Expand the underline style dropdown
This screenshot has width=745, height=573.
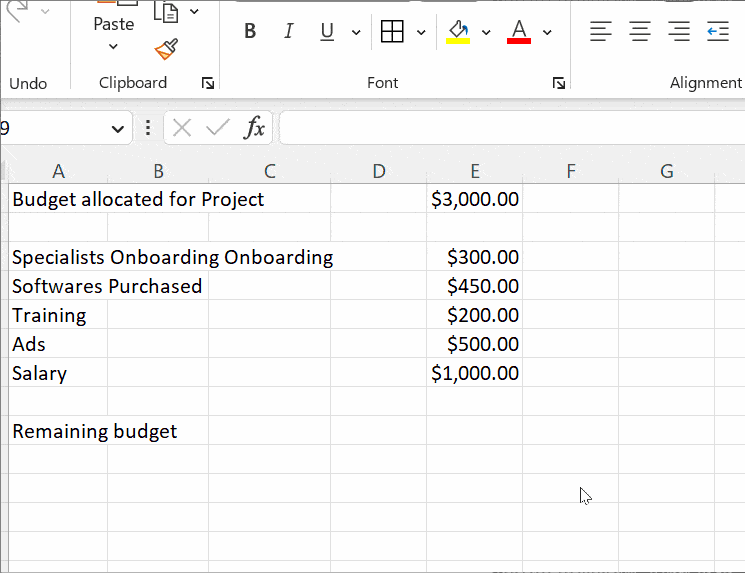pyautogui.click(x=356, y=33)
